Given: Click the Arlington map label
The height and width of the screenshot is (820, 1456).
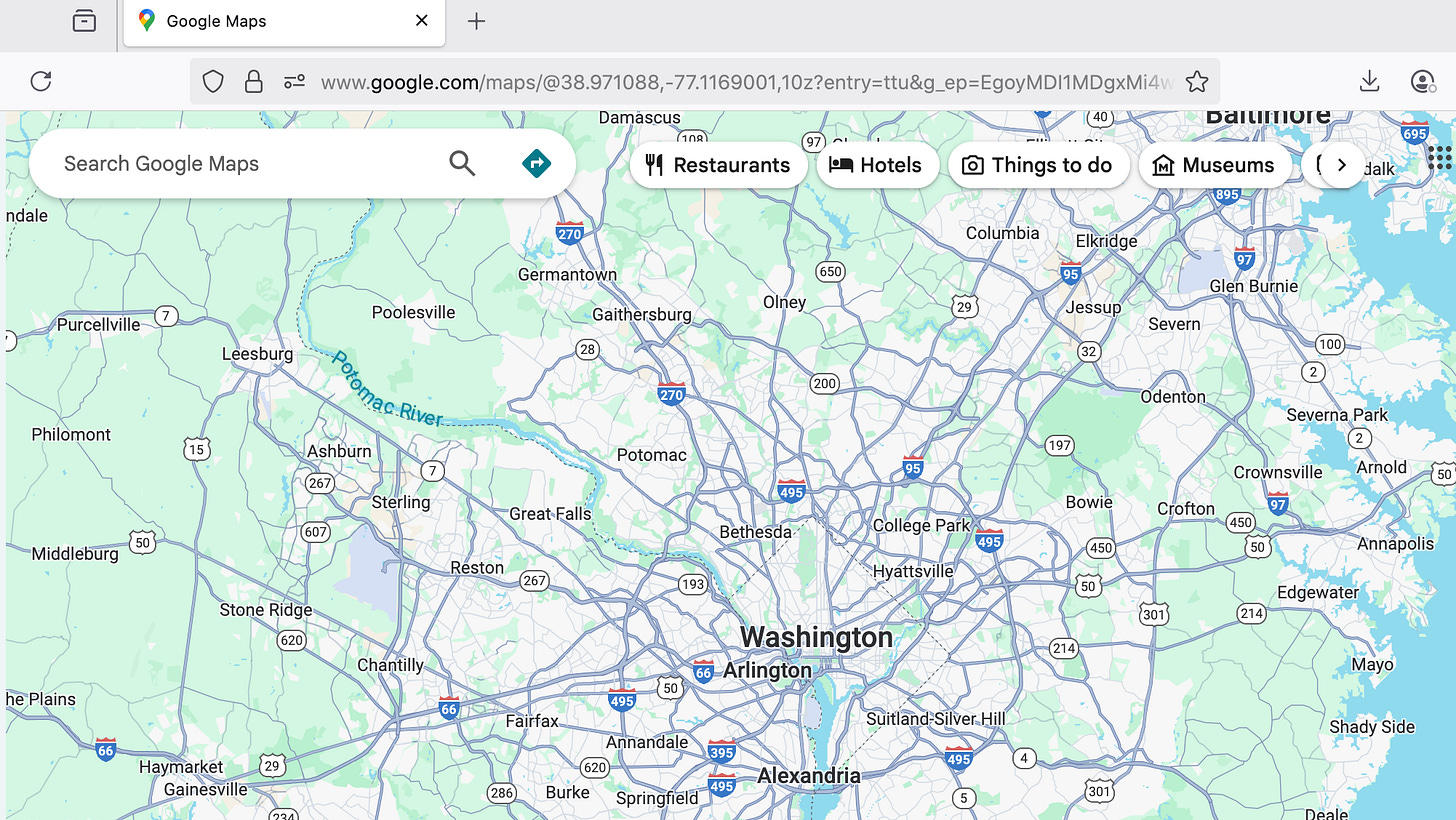Looking at the screenshot, I should tap(768, 670).
